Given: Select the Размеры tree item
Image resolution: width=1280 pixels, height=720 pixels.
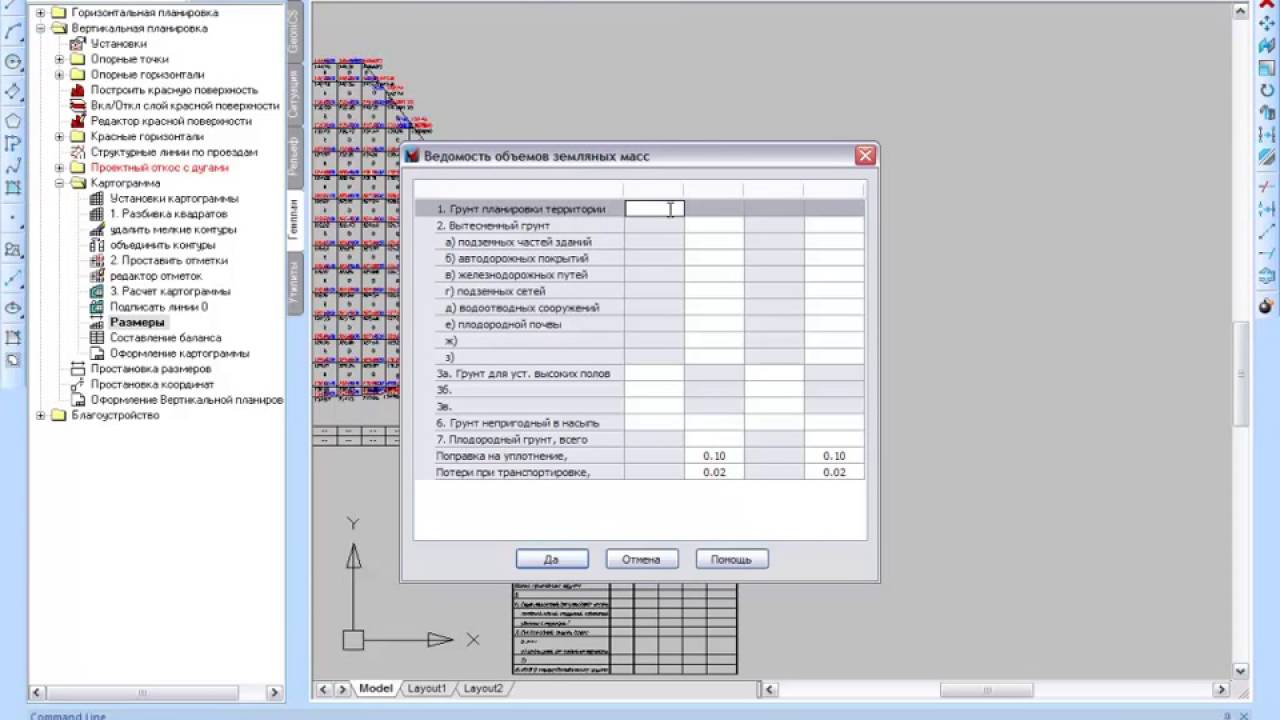Looking at the screenshot, I should [137, 322].
